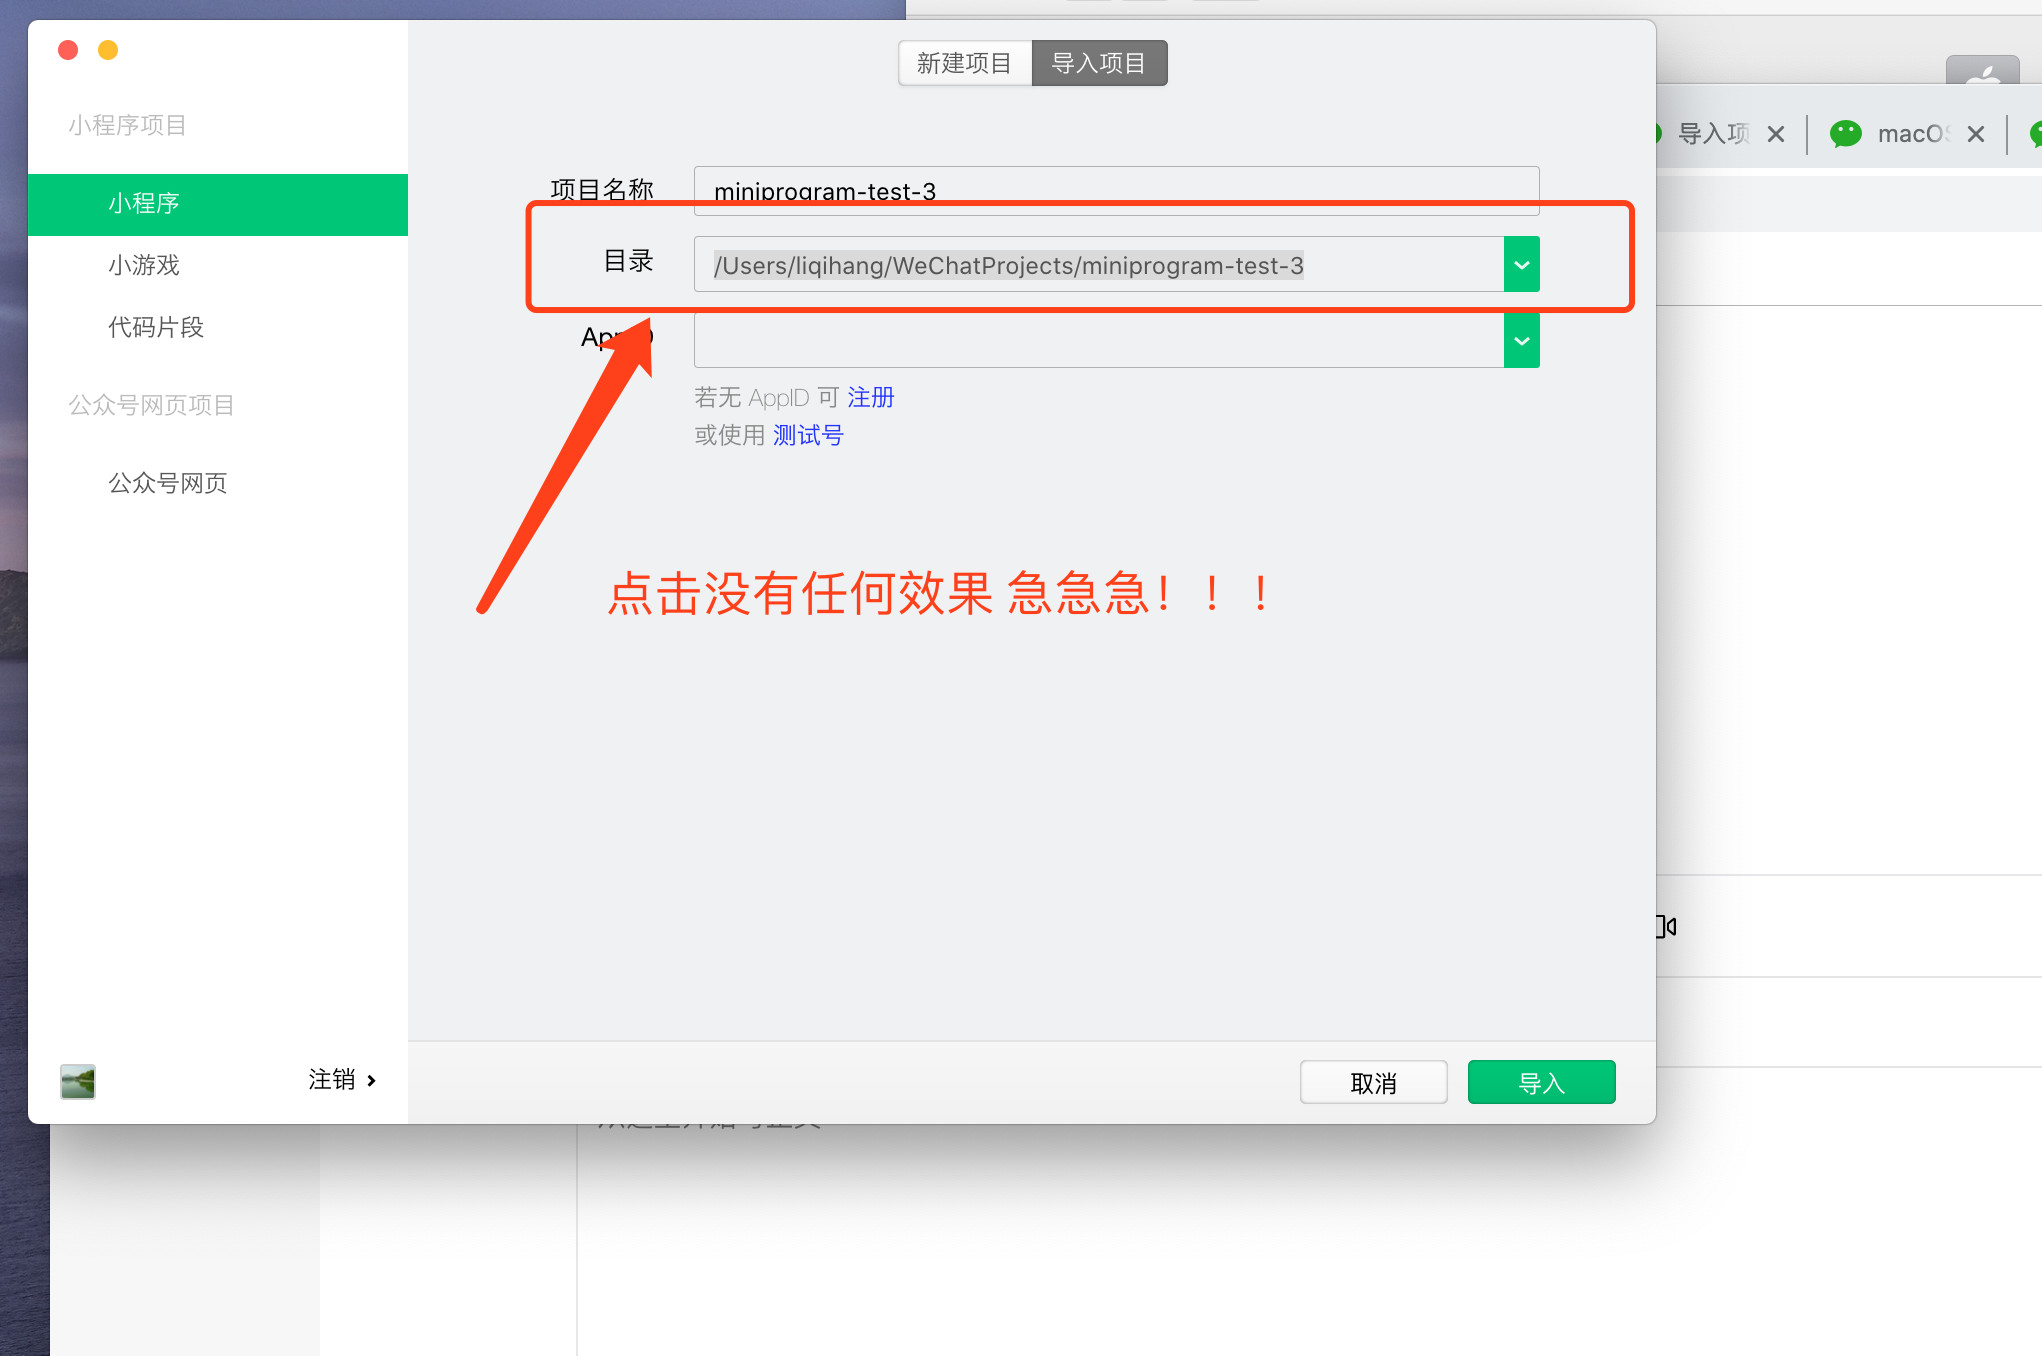Click the 测试号 link

click(808, 435)
